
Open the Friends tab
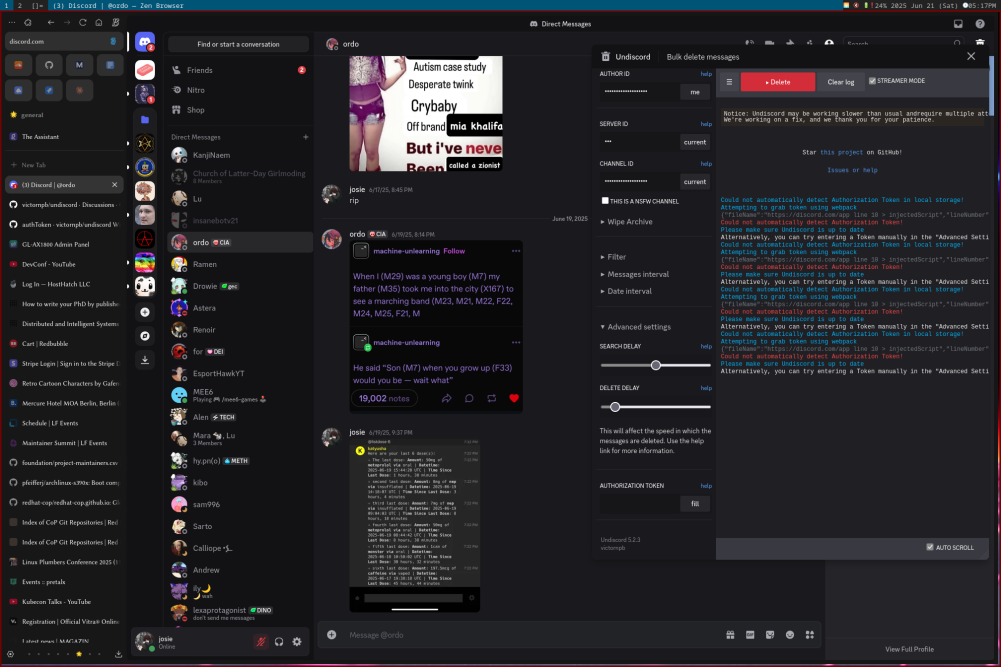(200, 70)
